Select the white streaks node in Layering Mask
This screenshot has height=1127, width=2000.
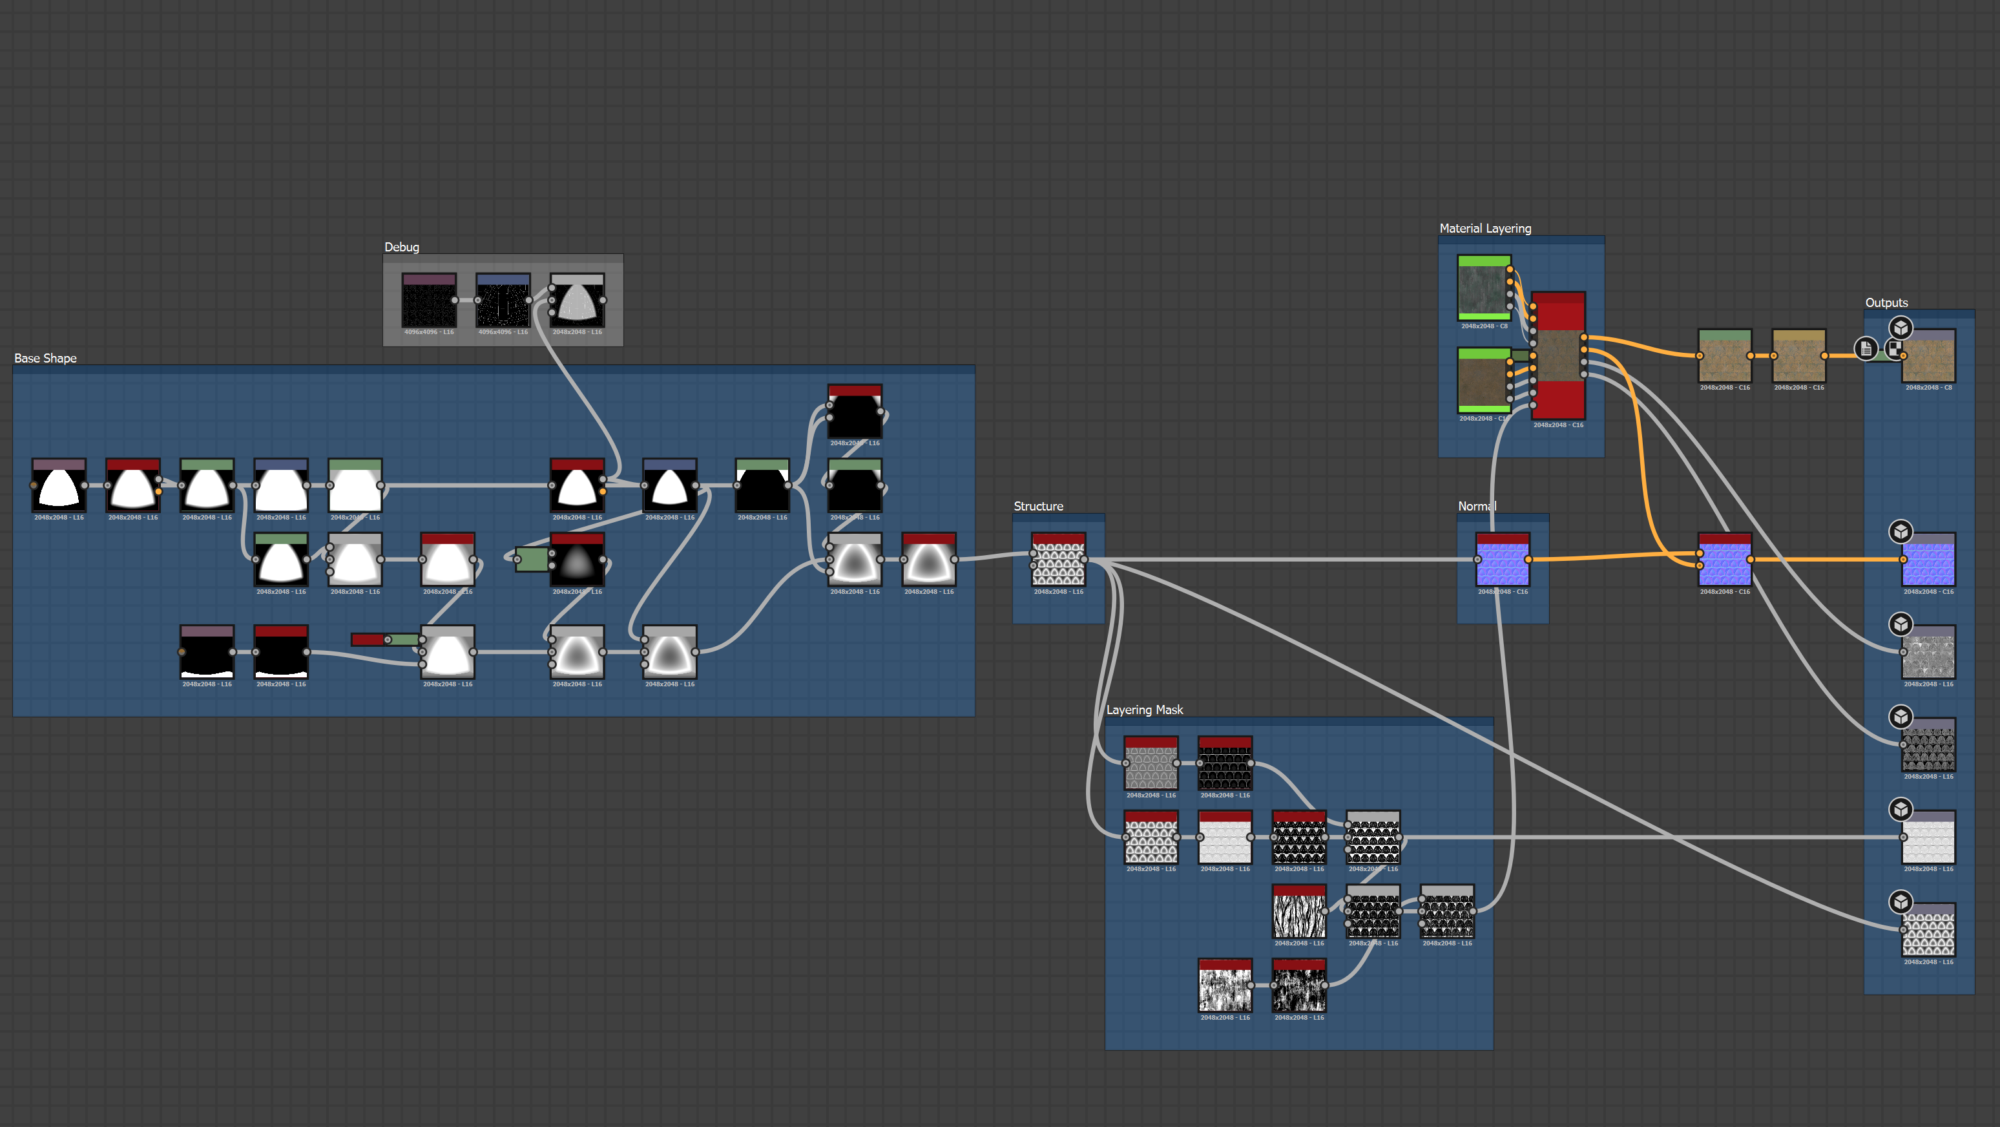pos(1299,914)
